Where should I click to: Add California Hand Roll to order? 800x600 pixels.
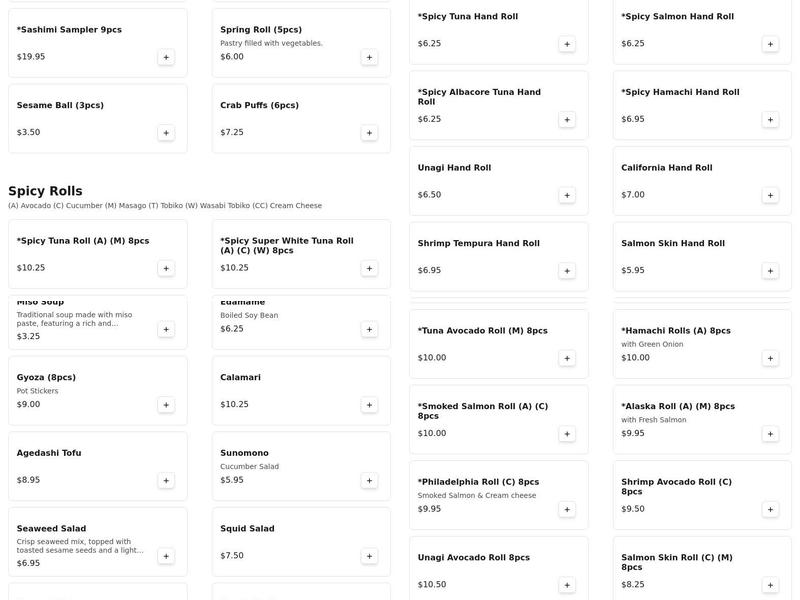click(770, 195)
